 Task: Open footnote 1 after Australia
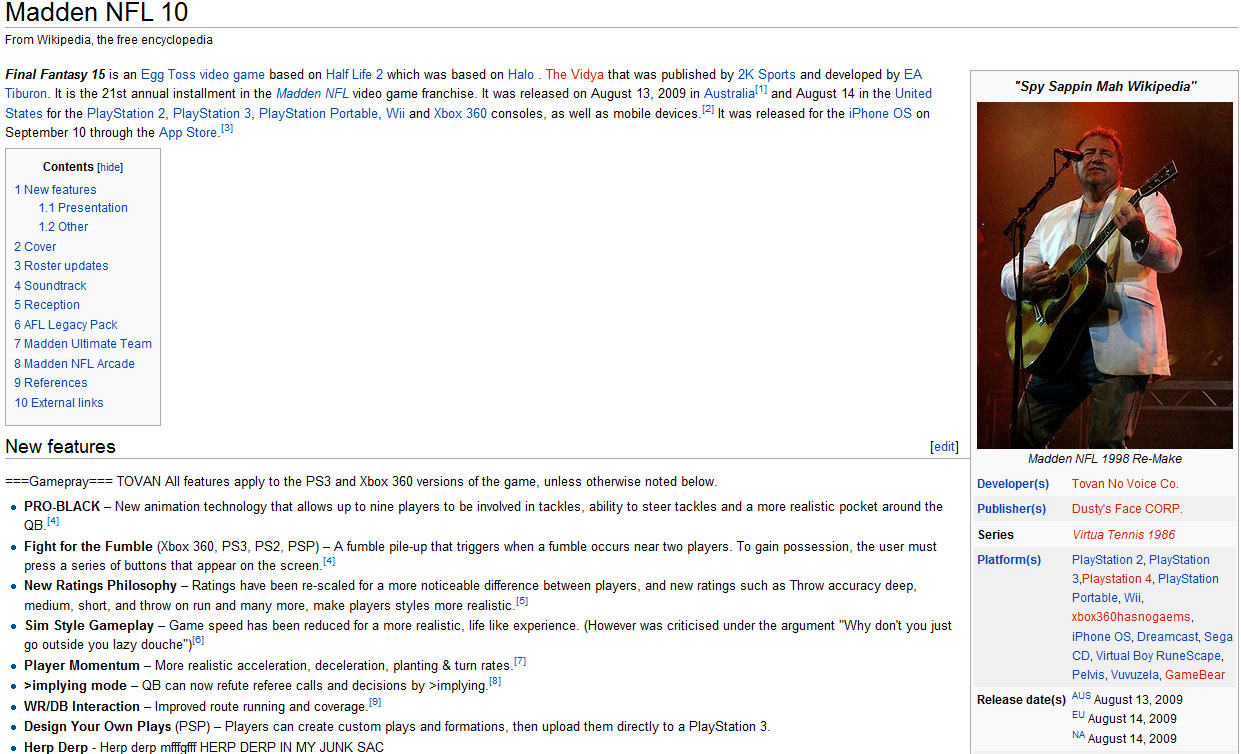coord(762,89)
